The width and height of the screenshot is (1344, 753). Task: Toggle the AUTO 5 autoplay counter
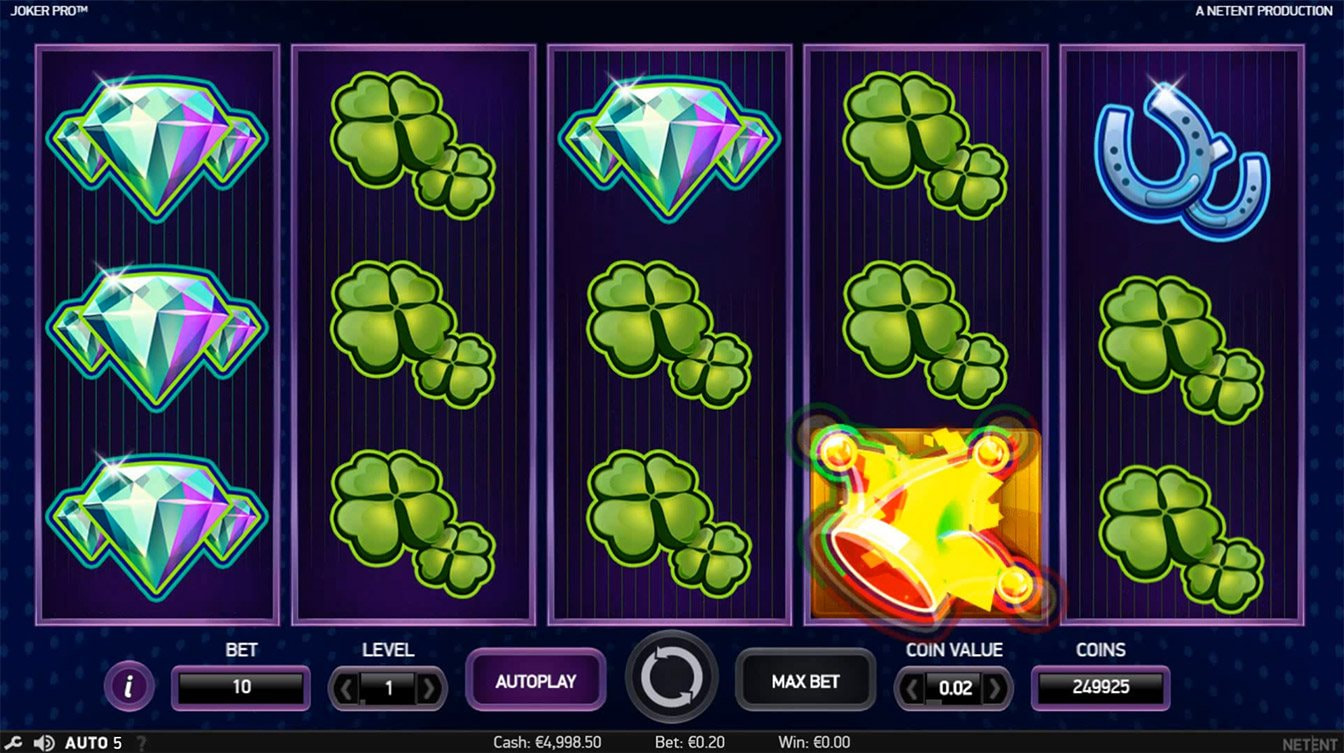pos(93,743)
